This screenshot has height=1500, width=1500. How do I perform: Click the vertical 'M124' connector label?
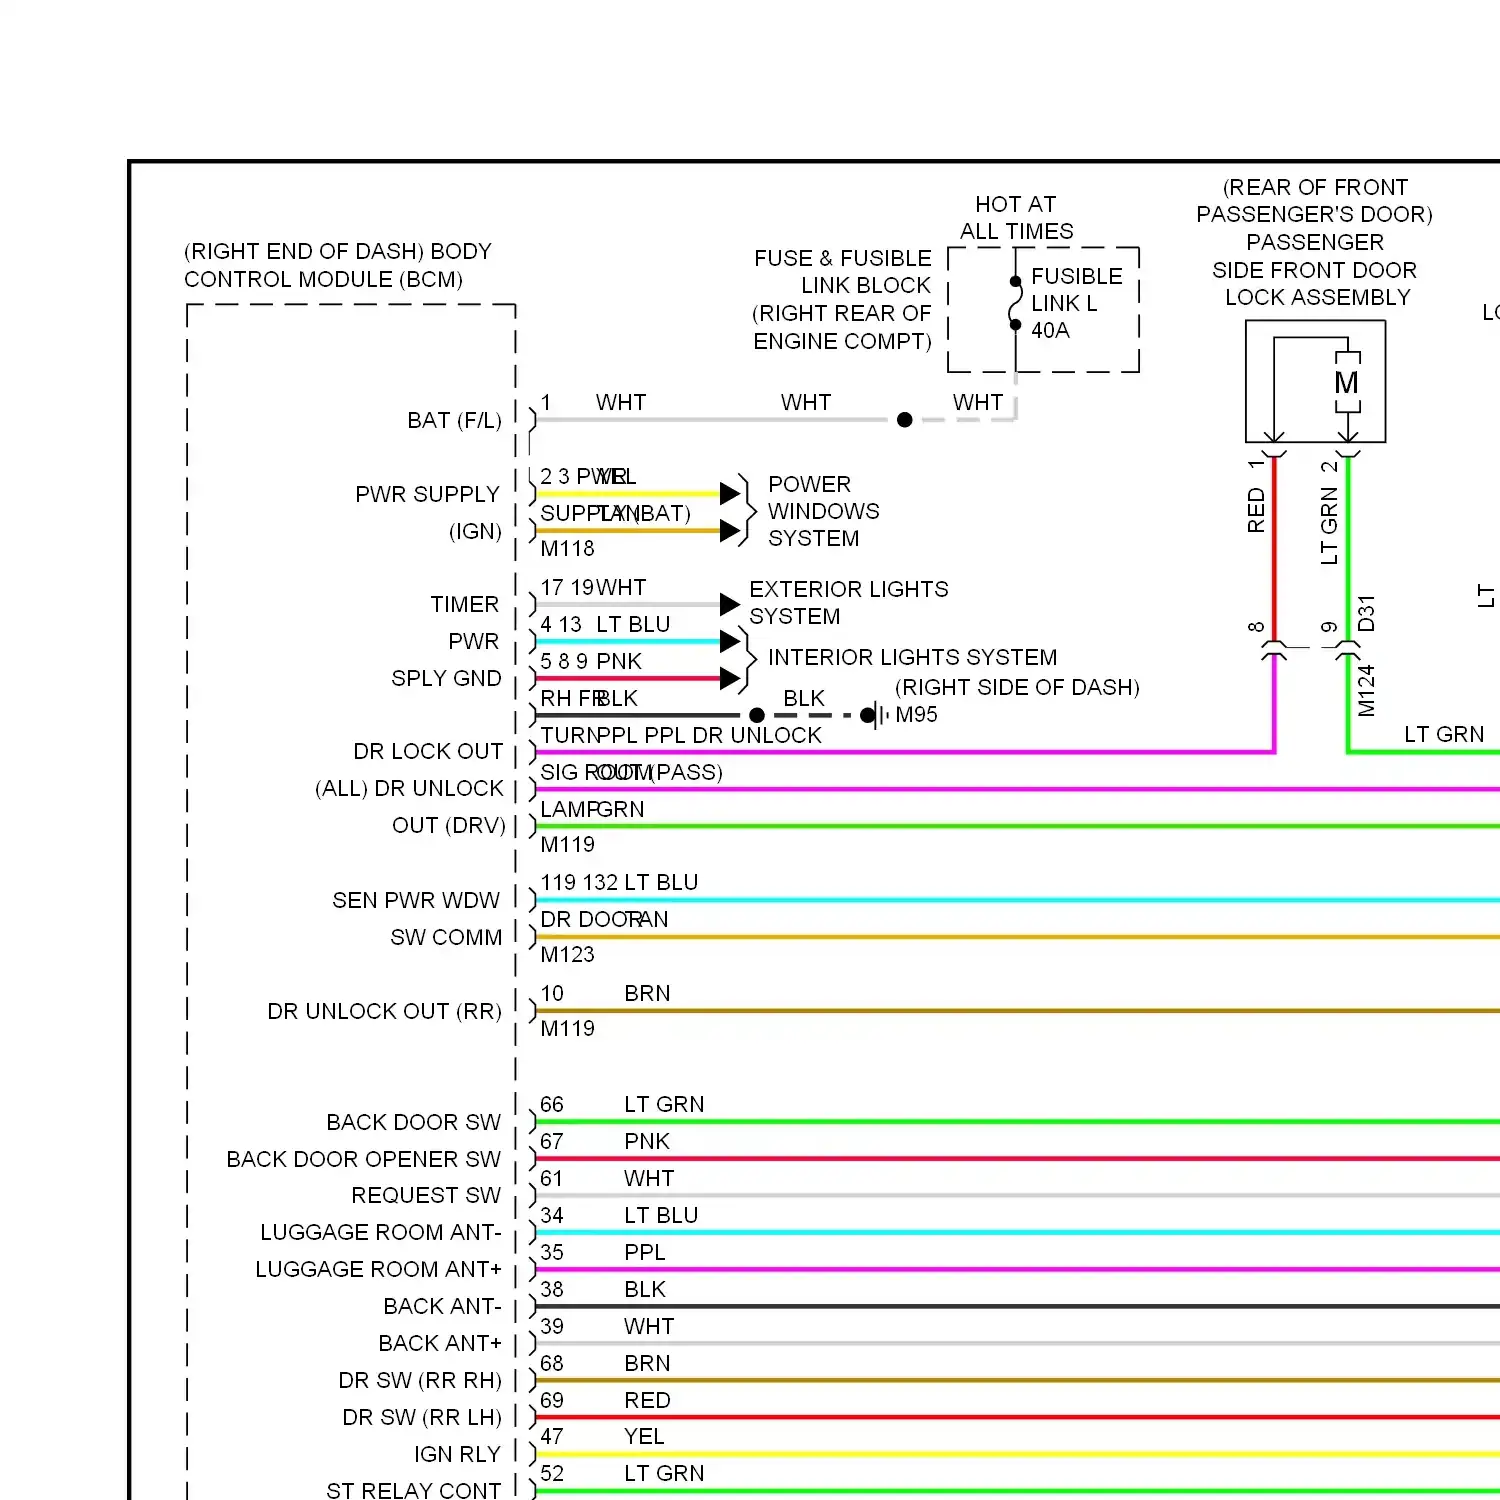(1366, 690)
